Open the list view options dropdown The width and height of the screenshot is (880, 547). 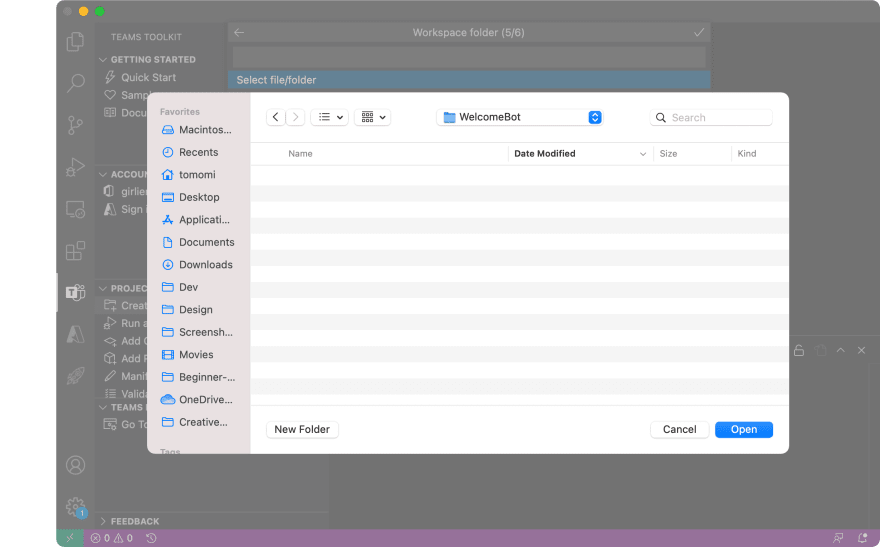click(330, 117)
